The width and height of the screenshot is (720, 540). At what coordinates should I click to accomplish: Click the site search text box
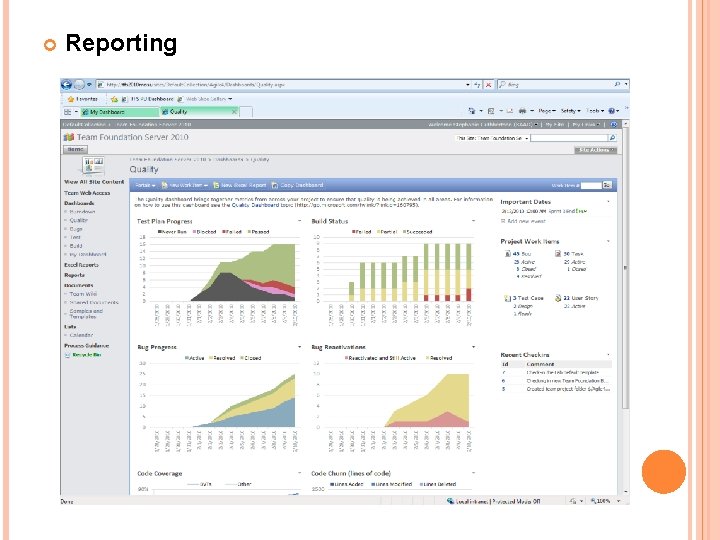pyautogui.click(x=569, y=138)
